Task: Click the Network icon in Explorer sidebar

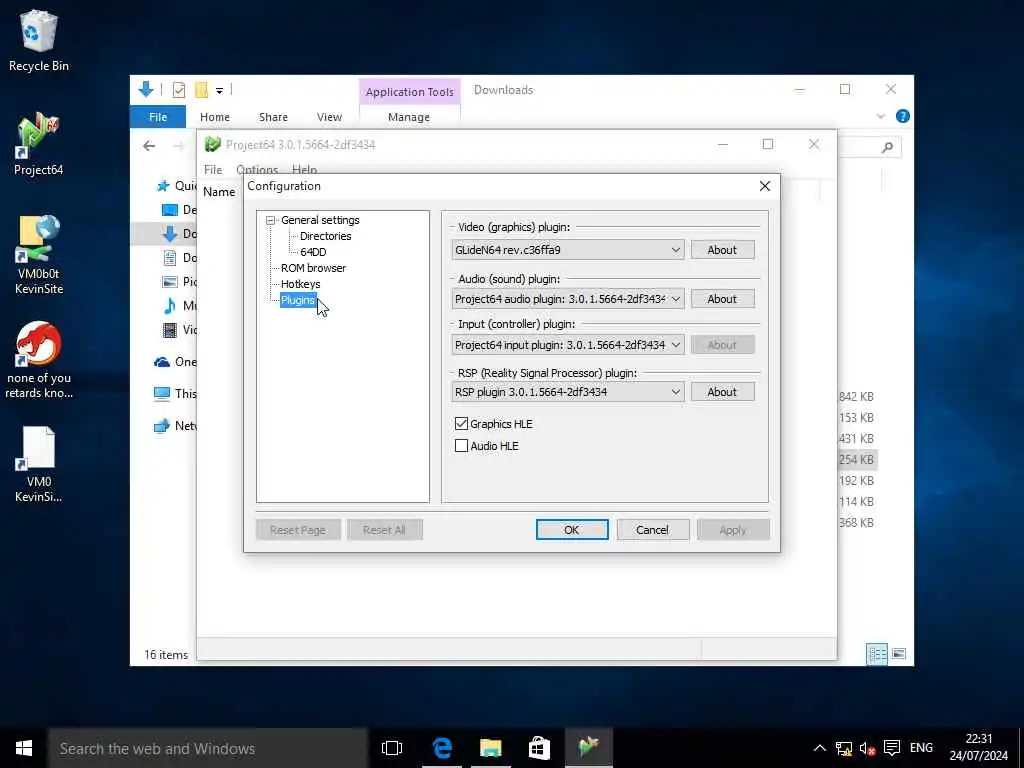Action: tap(162, 426)
